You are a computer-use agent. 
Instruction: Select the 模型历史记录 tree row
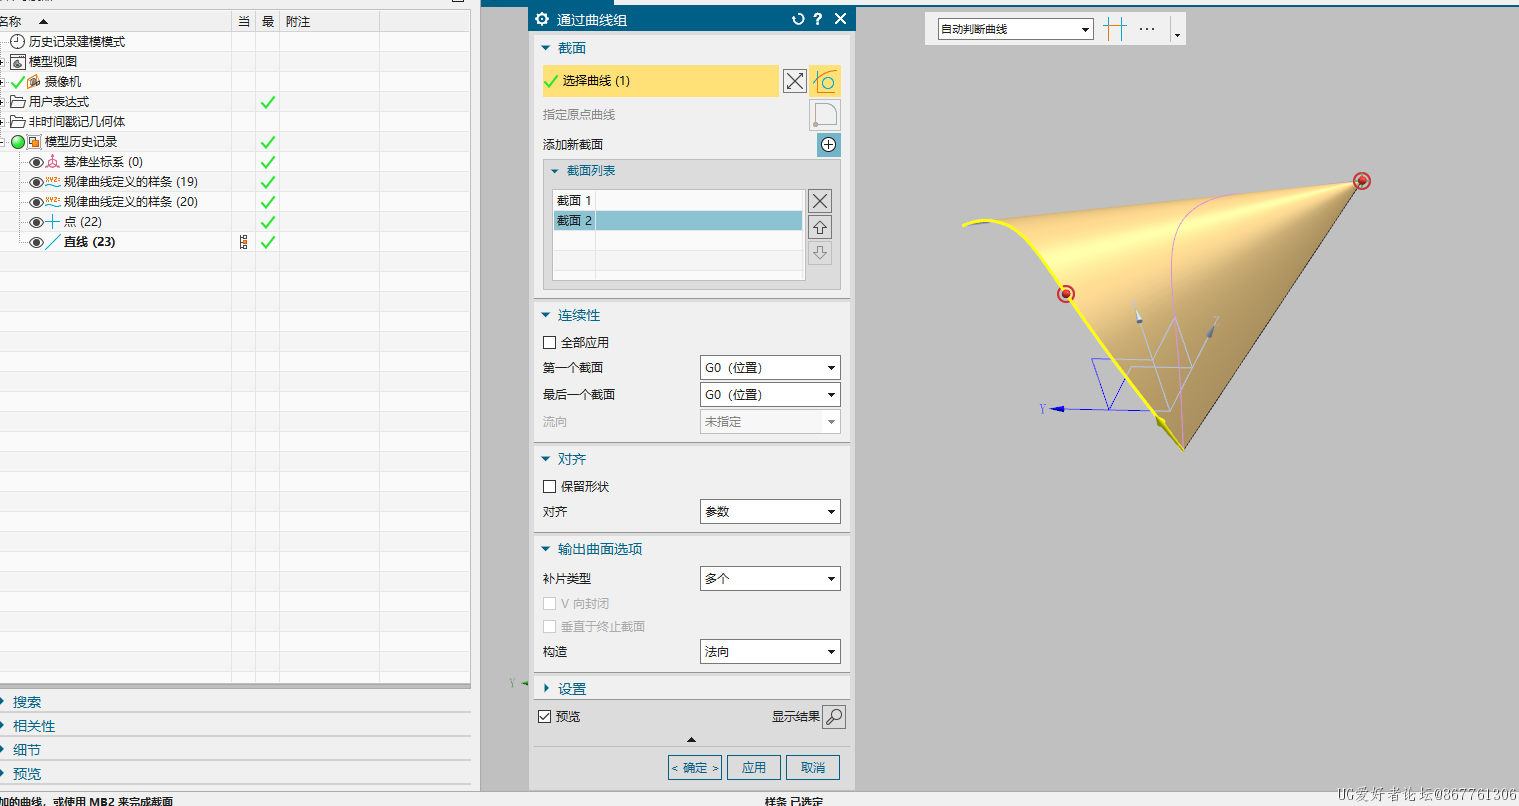pyautogui.click(x=81, y=142)
